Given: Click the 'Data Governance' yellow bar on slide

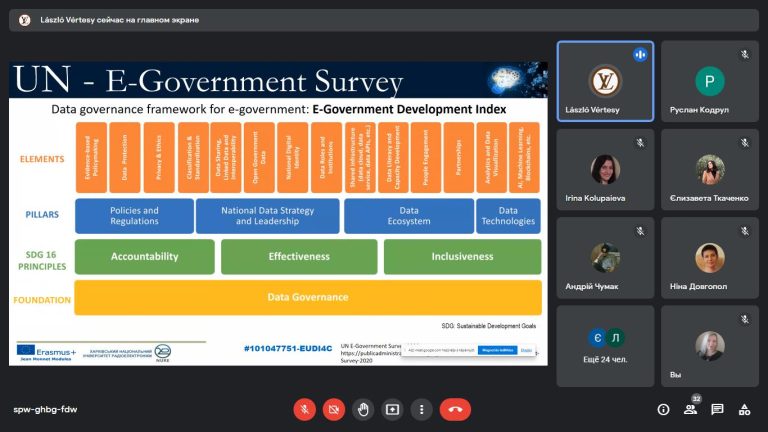Looking at the screenshot, I should click(x=308, y=297).
